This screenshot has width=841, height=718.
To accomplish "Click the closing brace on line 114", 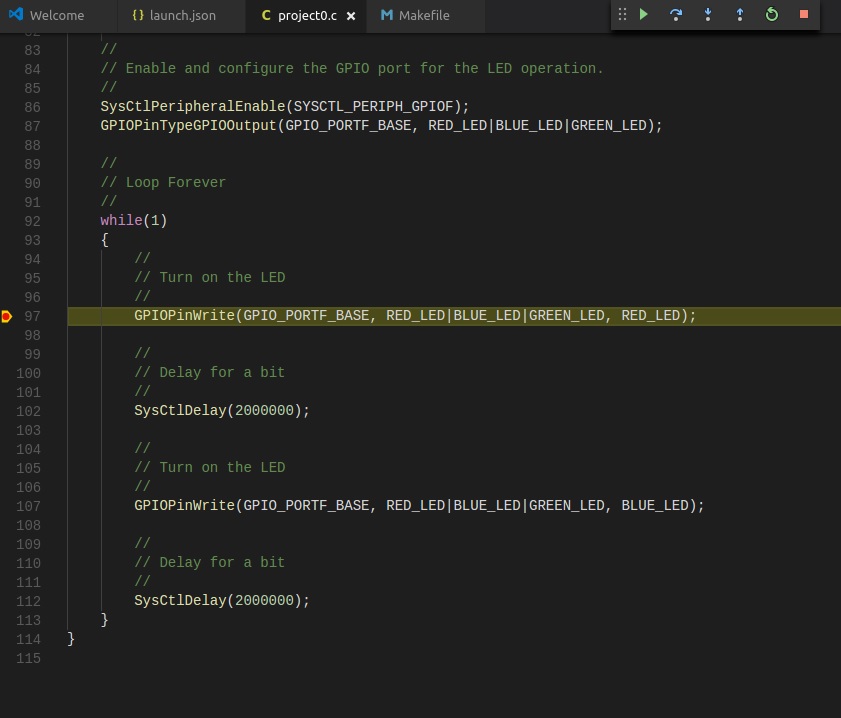I will (71, 639).
